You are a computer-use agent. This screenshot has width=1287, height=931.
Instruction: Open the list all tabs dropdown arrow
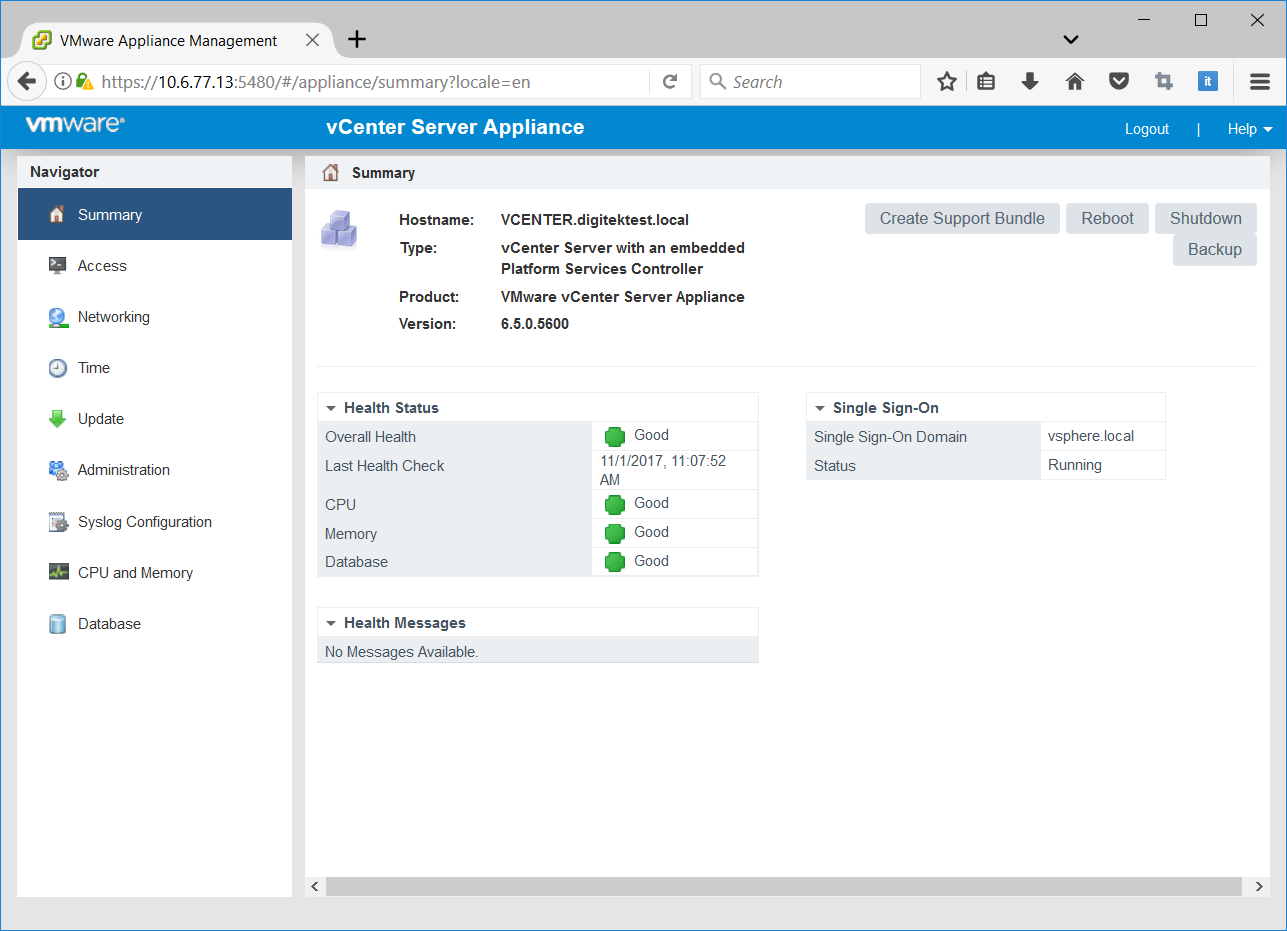(x=1071, y=40)
